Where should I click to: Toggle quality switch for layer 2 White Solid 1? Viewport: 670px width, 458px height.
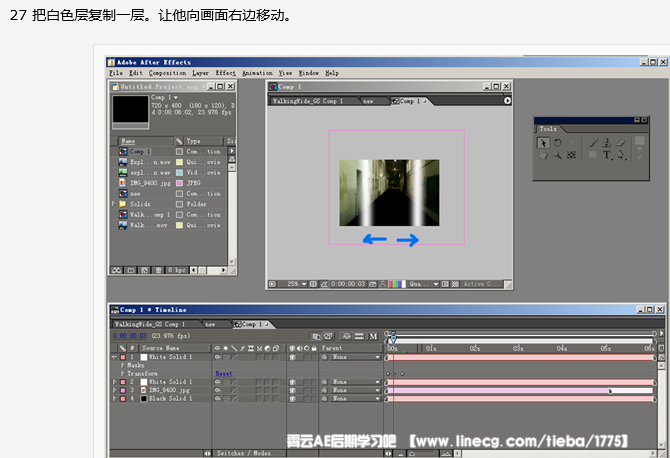tap(234, 382)
